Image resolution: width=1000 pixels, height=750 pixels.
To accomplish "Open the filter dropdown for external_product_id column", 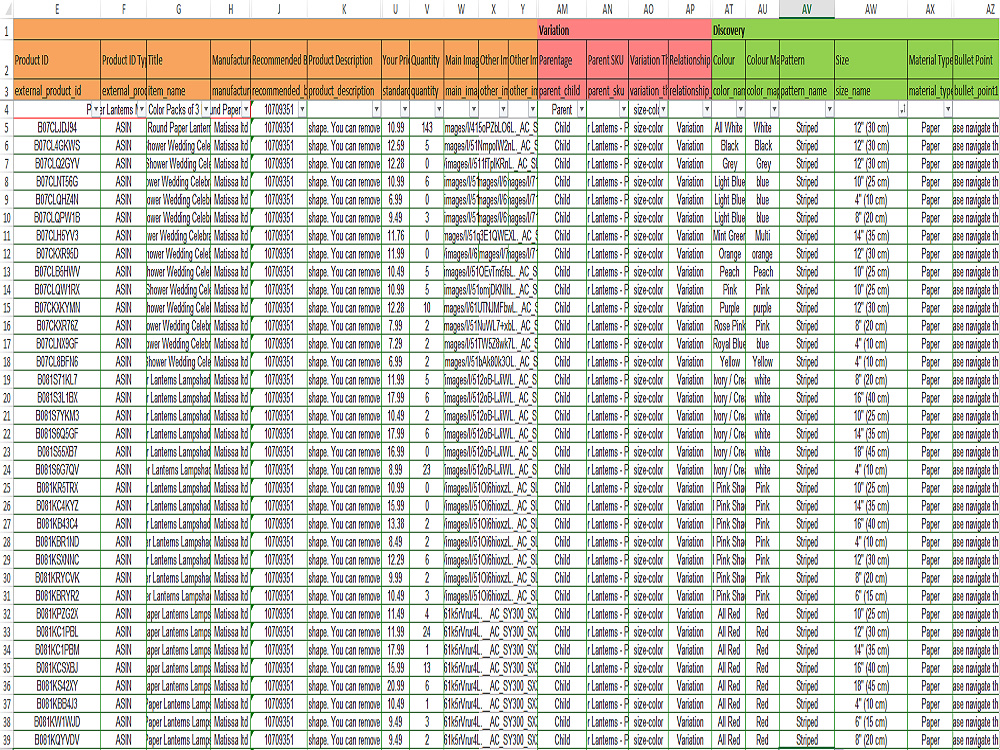I will tap(95, 110).
